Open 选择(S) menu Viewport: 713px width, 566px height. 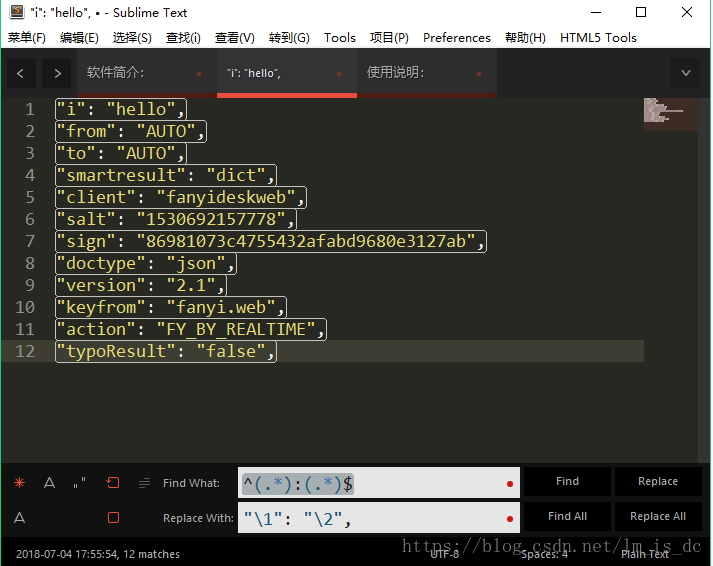tap(132, 37)
